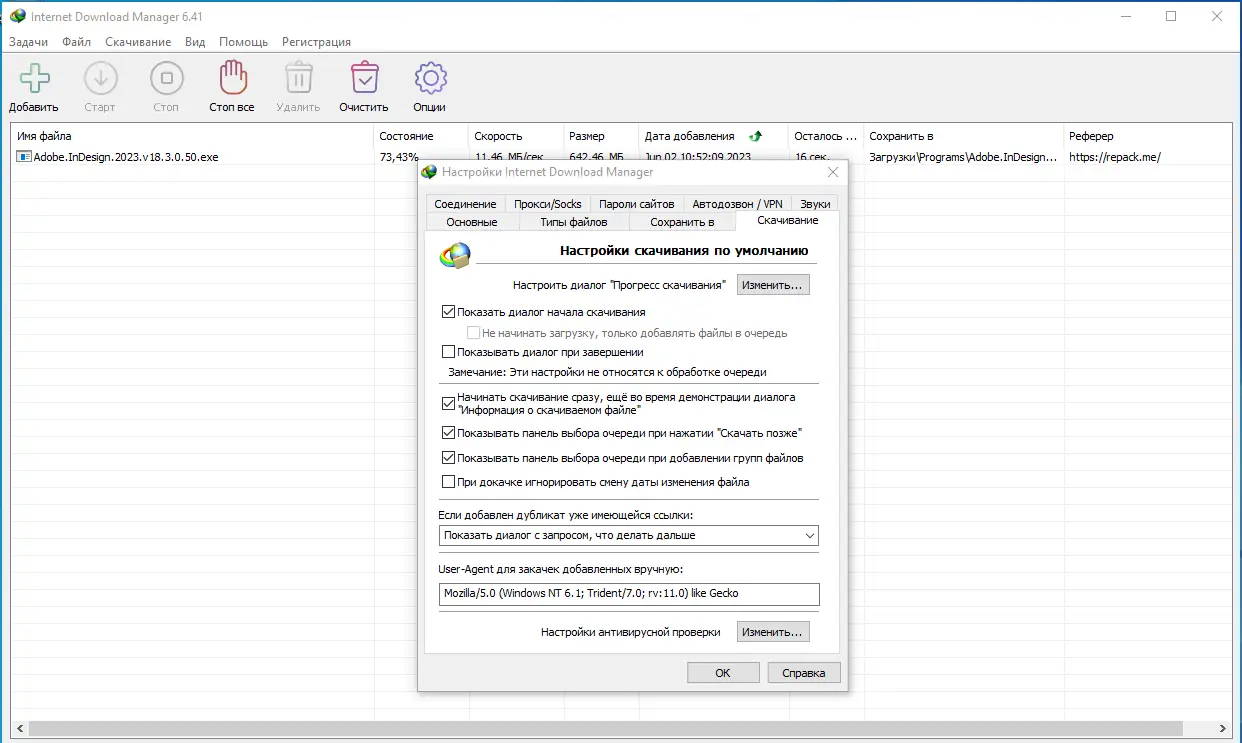Open the Файл menu
Image resolution: width=1242 pixels, height=743 pixels.
coord(76,42)
